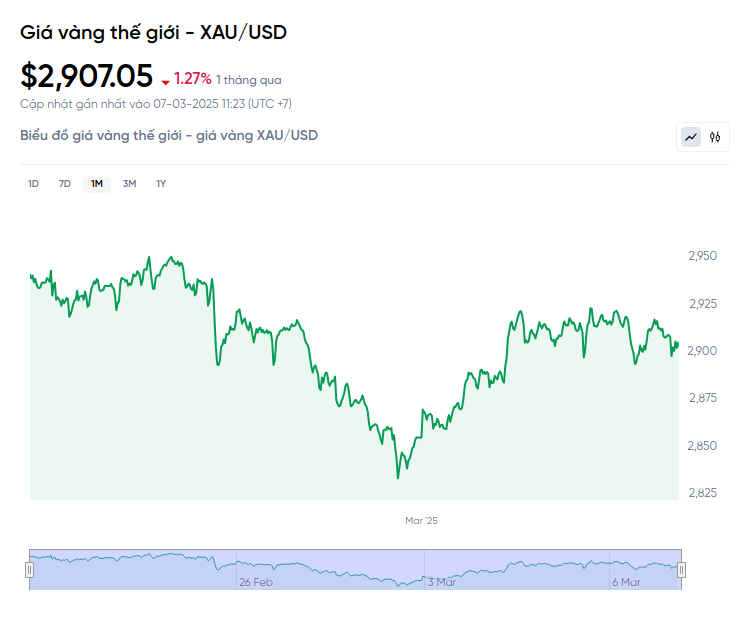Switch to line chart view
The width and height of the screenshot is (750, 634).
pos(691,137)
